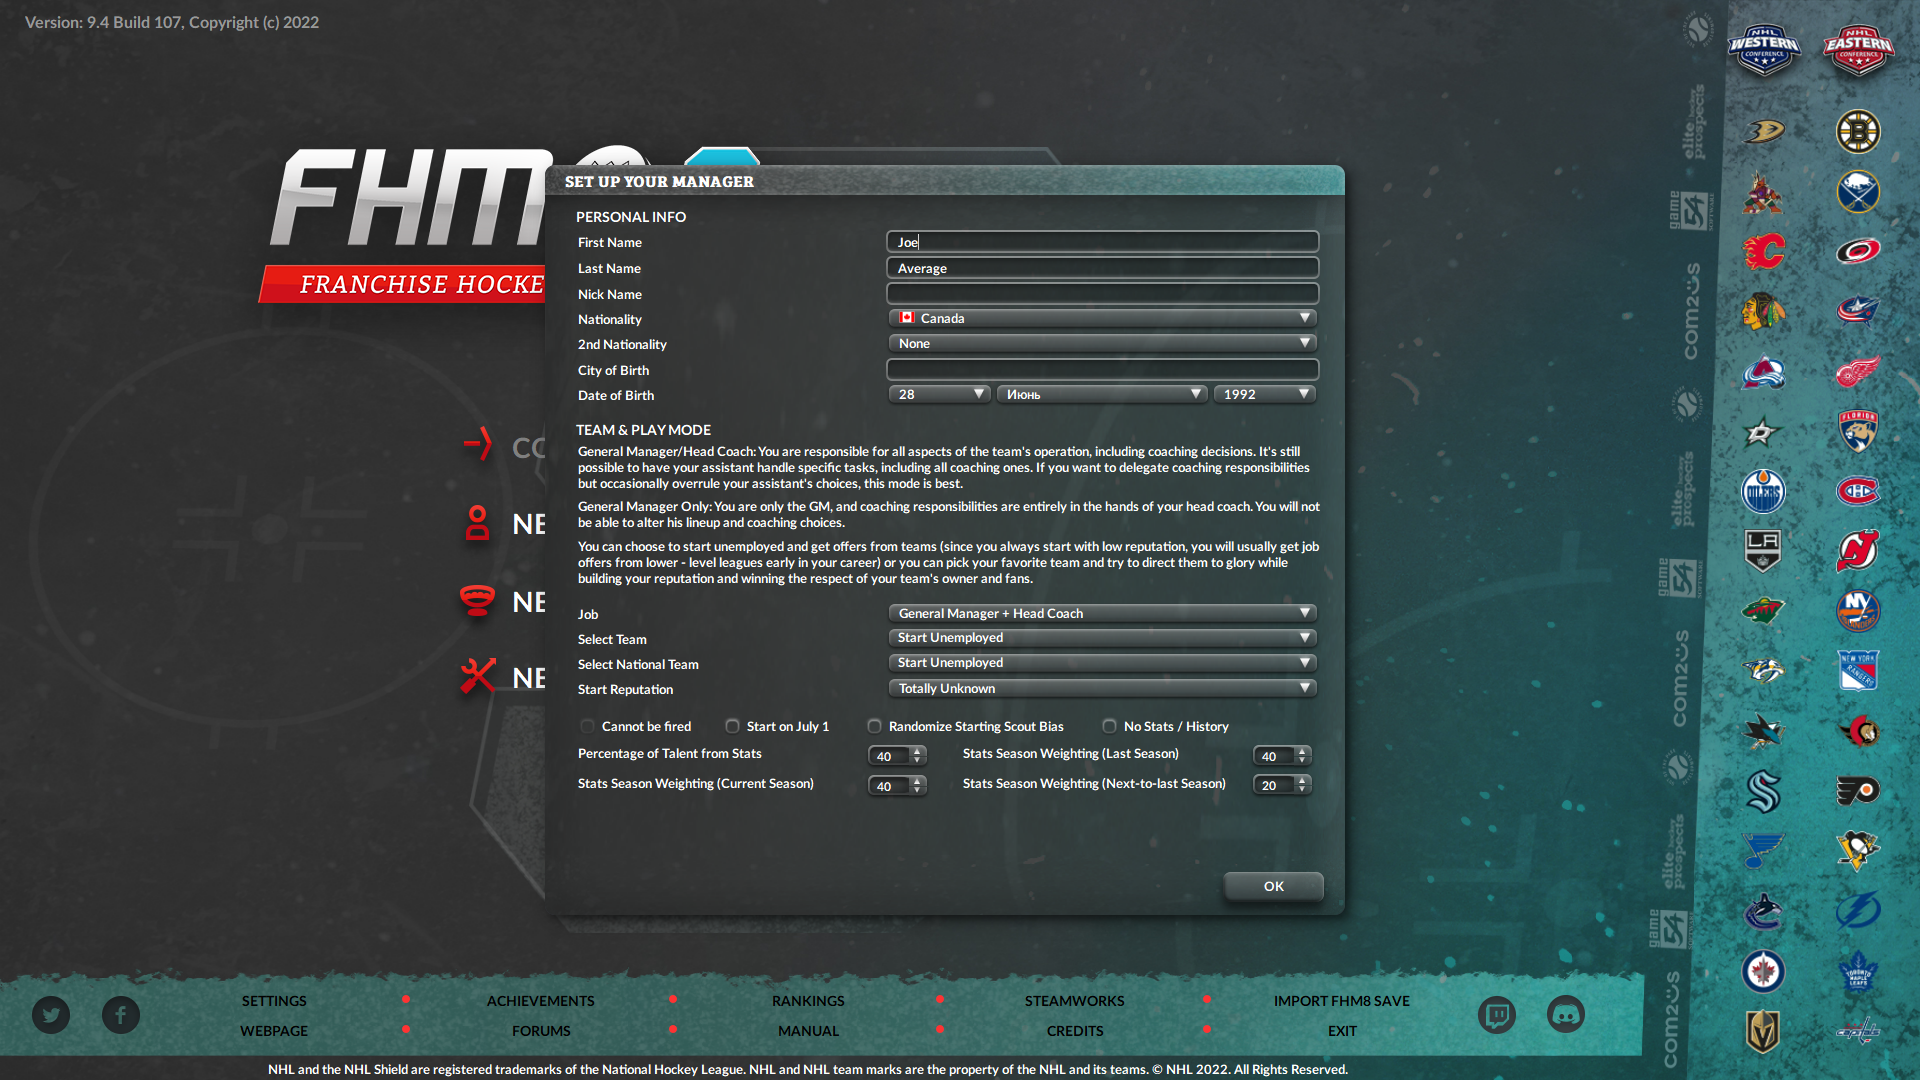Choose the Calgary Flames logo
The image size is (1920, 1080).
tap(1763, 251)
